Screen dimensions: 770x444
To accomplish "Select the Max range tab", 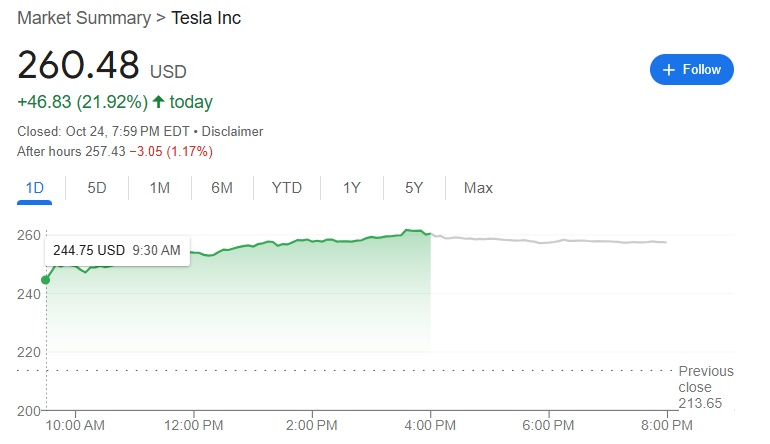I will (478, 188).
